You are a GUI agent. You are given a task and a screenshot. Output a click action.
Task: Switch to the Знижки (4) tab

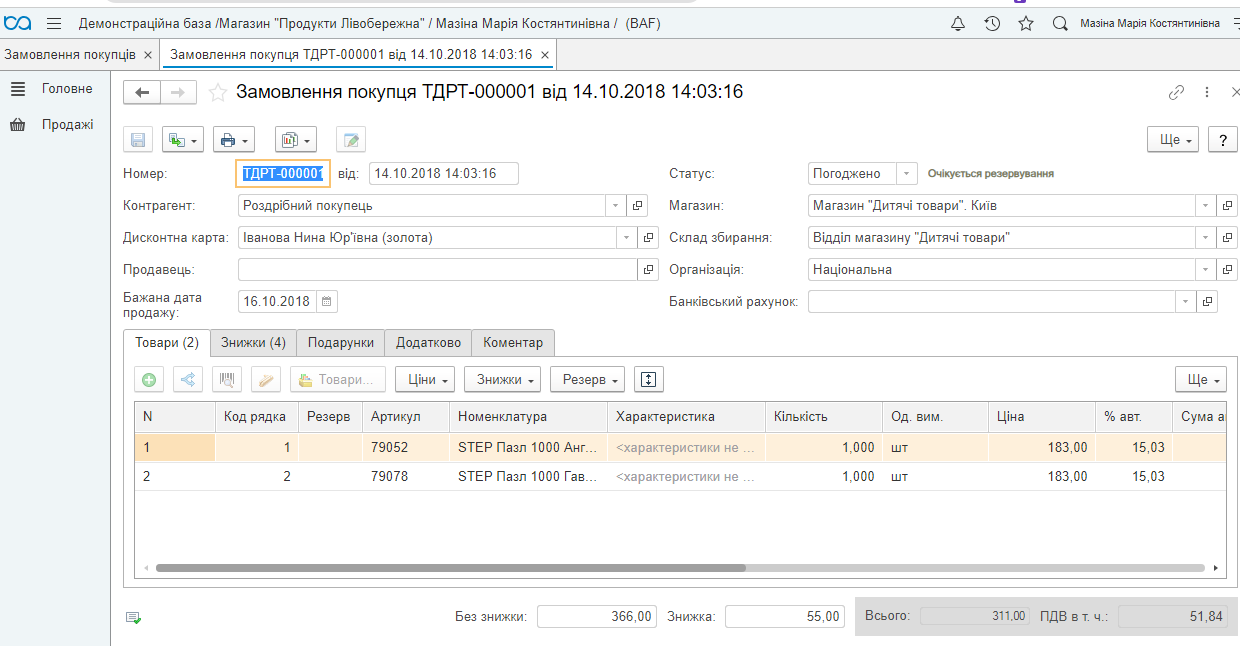coord(253,343)
